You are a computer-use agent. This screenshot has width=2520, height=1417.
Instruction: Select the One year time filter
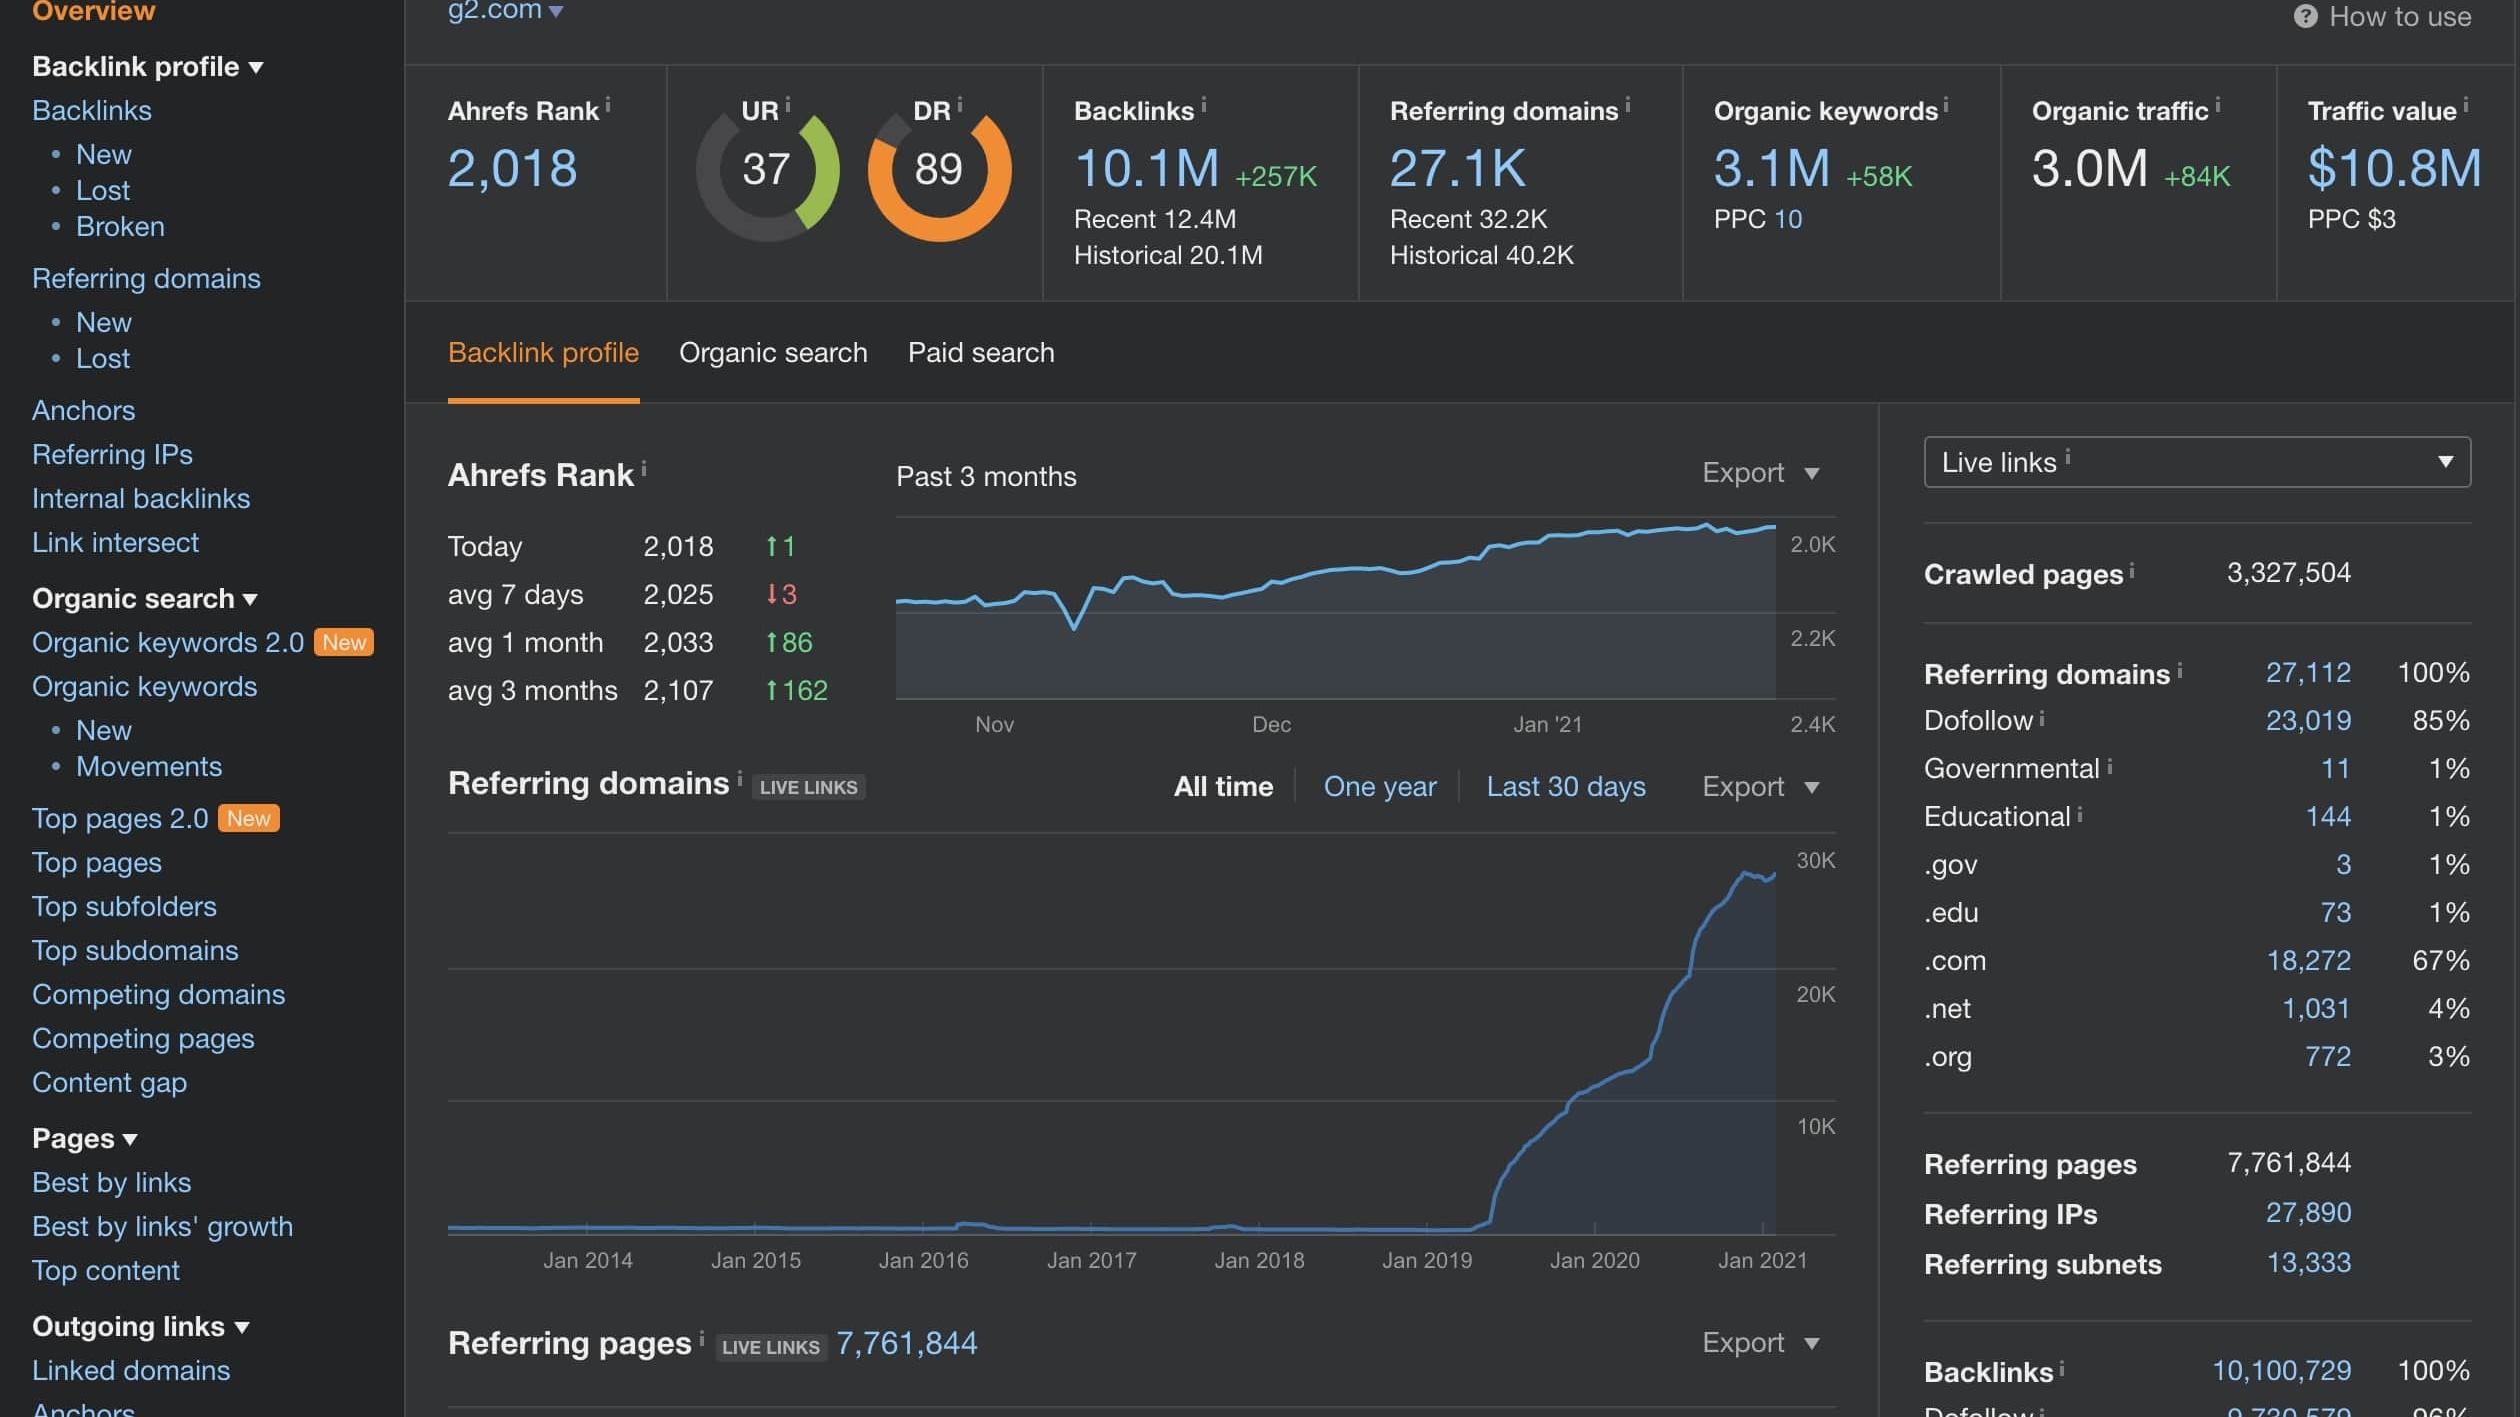1379,787
